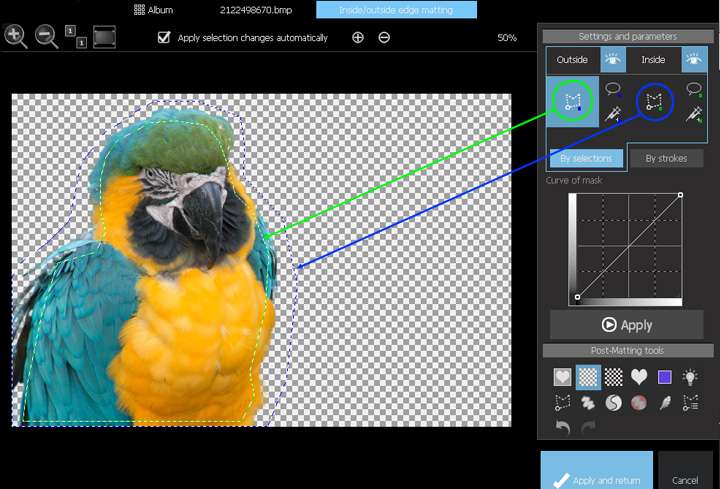The width and height of the screenshot is (720, 489).
Task: Click the light bulb icon
Action: click(x=690, y=377)
